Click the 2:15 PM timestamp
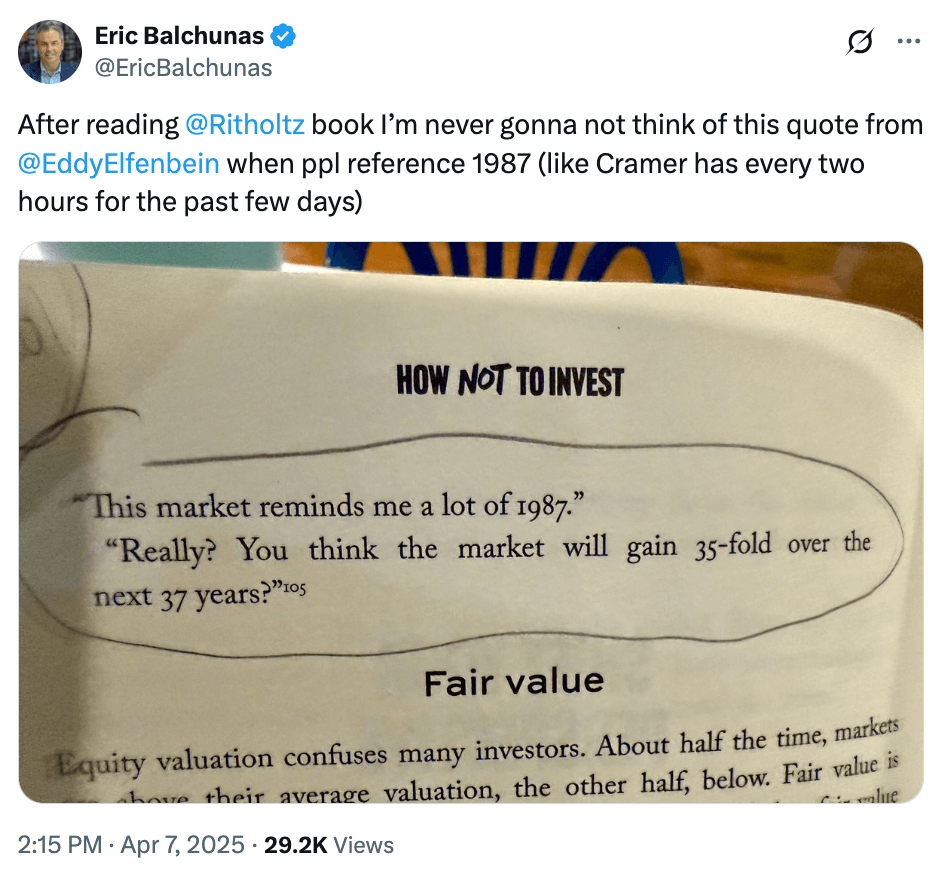 [x=60, y=845]
